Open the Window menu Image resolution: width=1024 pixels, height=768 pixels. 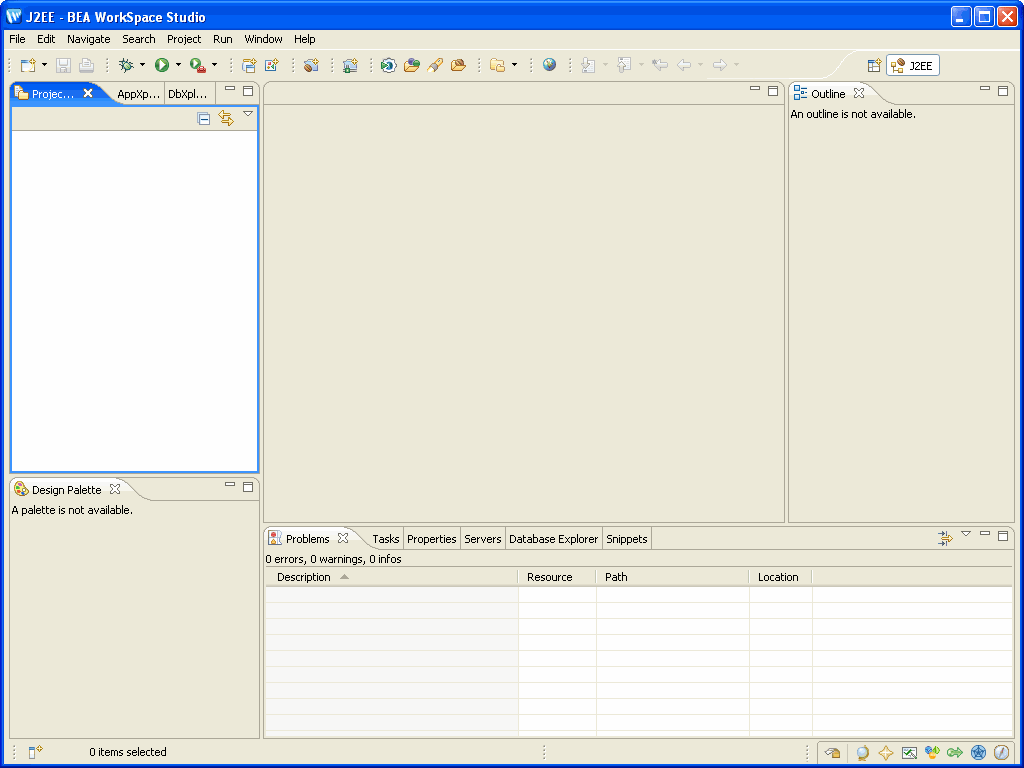pos(263,39)
